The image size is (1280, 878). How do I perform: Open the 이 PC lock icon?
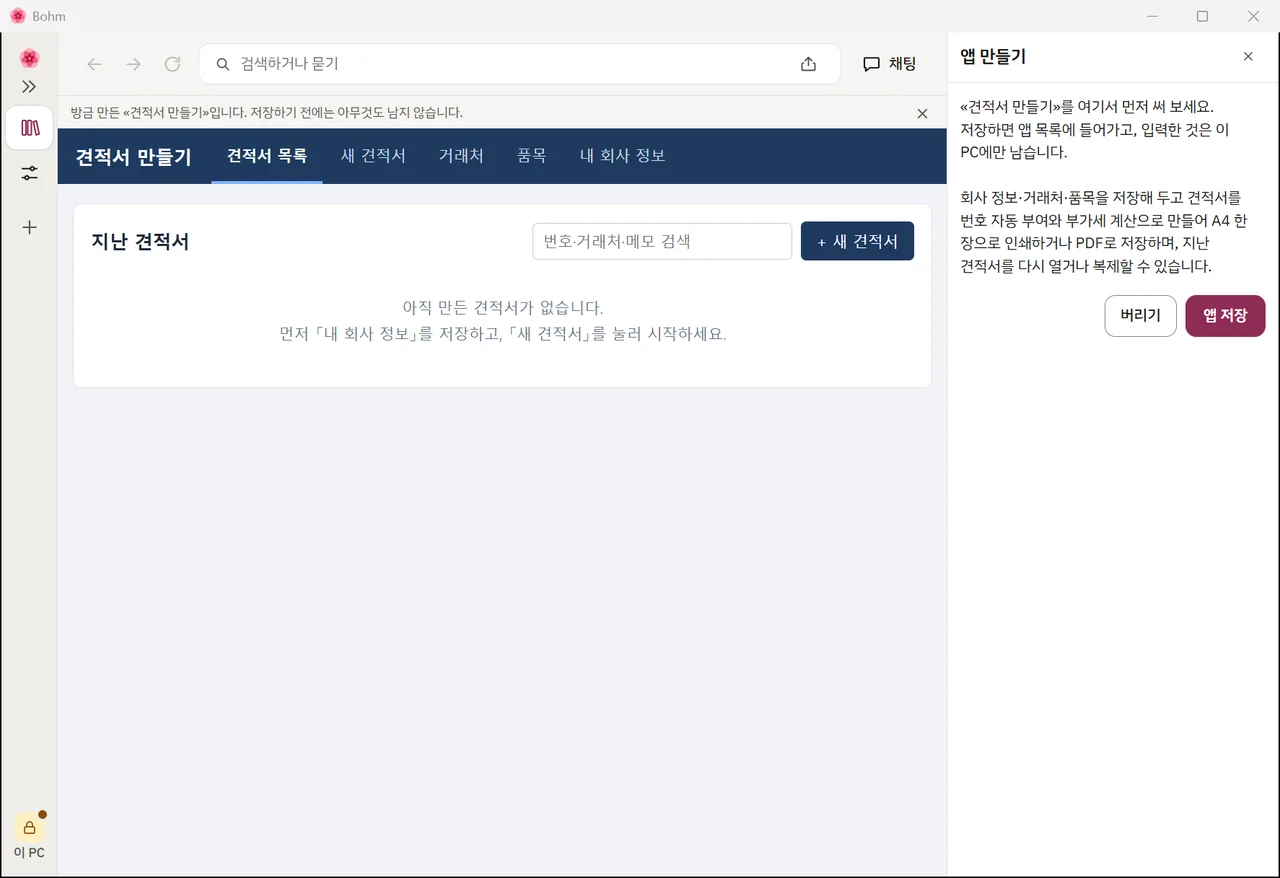29,827
